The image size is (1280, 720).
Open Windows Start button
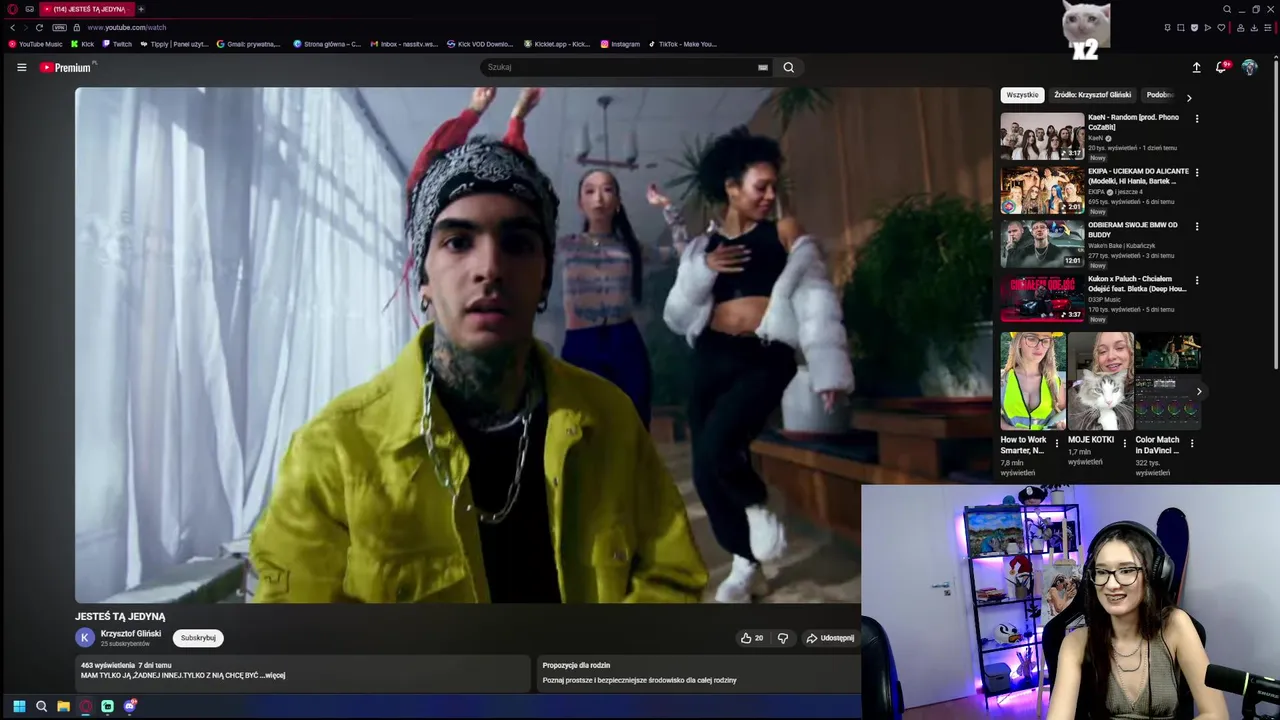(19, 706)
